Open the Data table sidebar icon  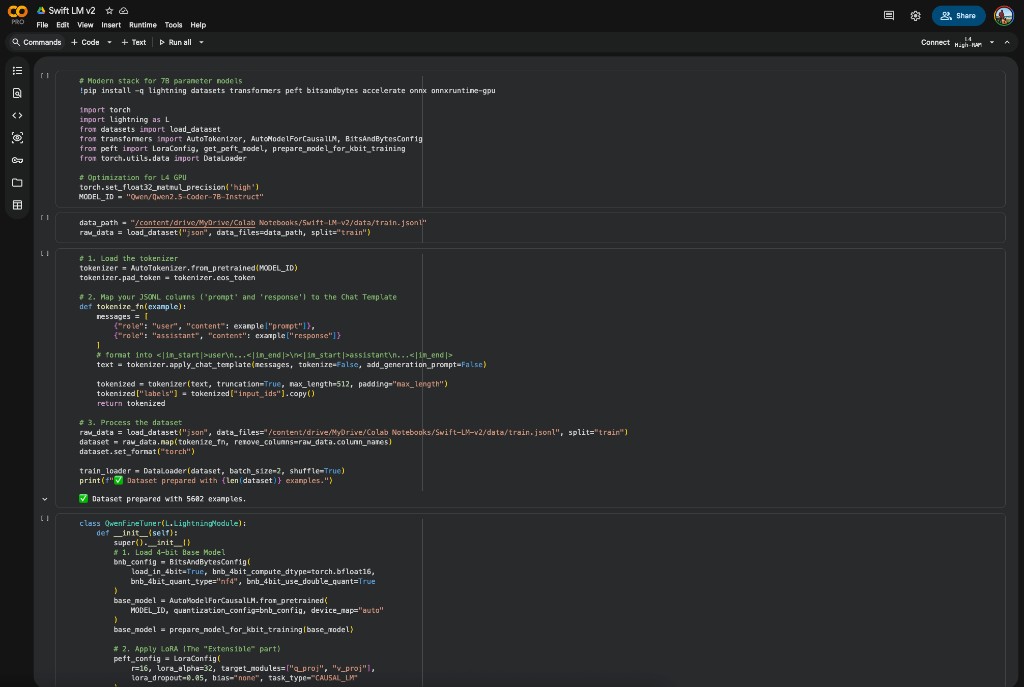17,205
